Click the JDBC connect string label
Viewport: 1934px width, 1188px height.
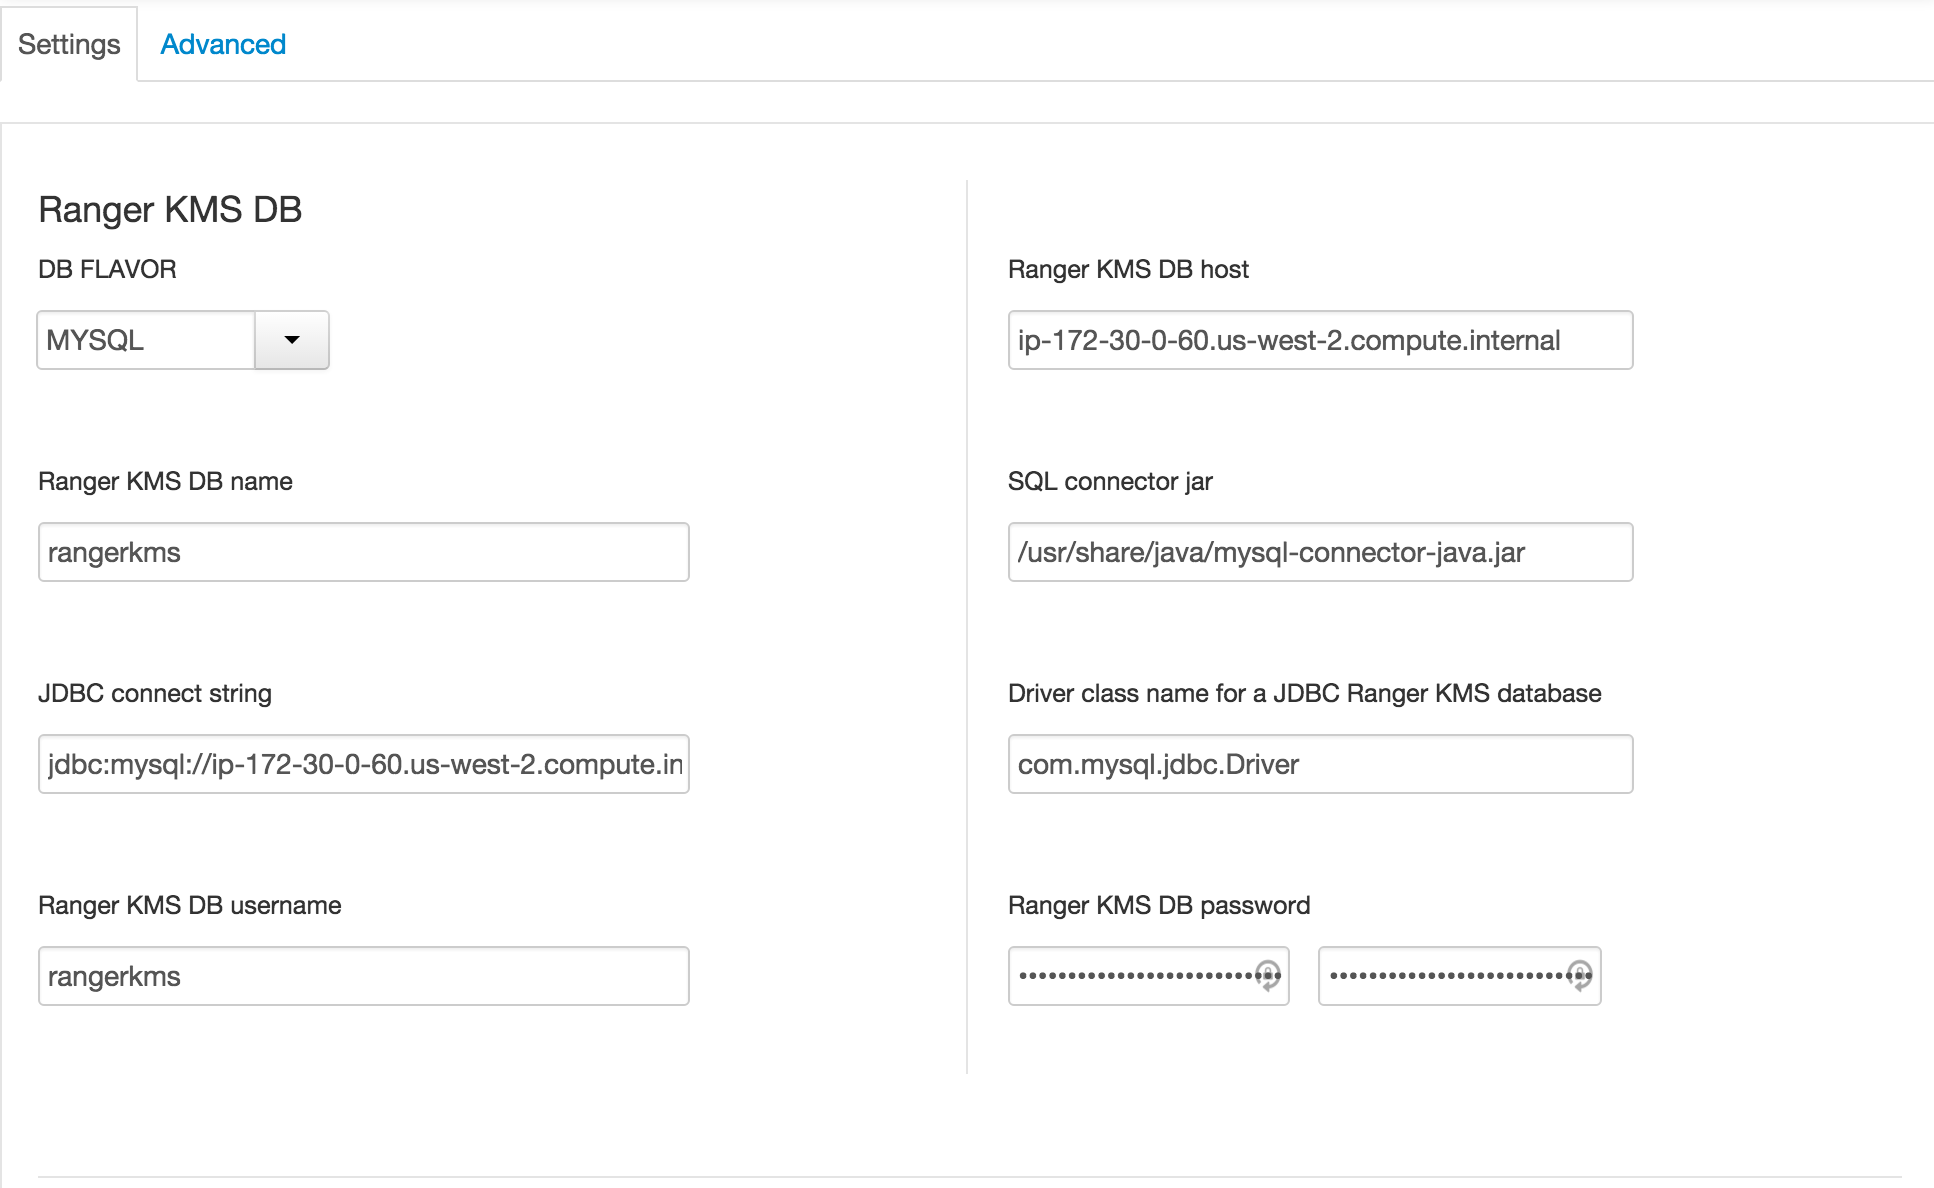tap(155, 693)
